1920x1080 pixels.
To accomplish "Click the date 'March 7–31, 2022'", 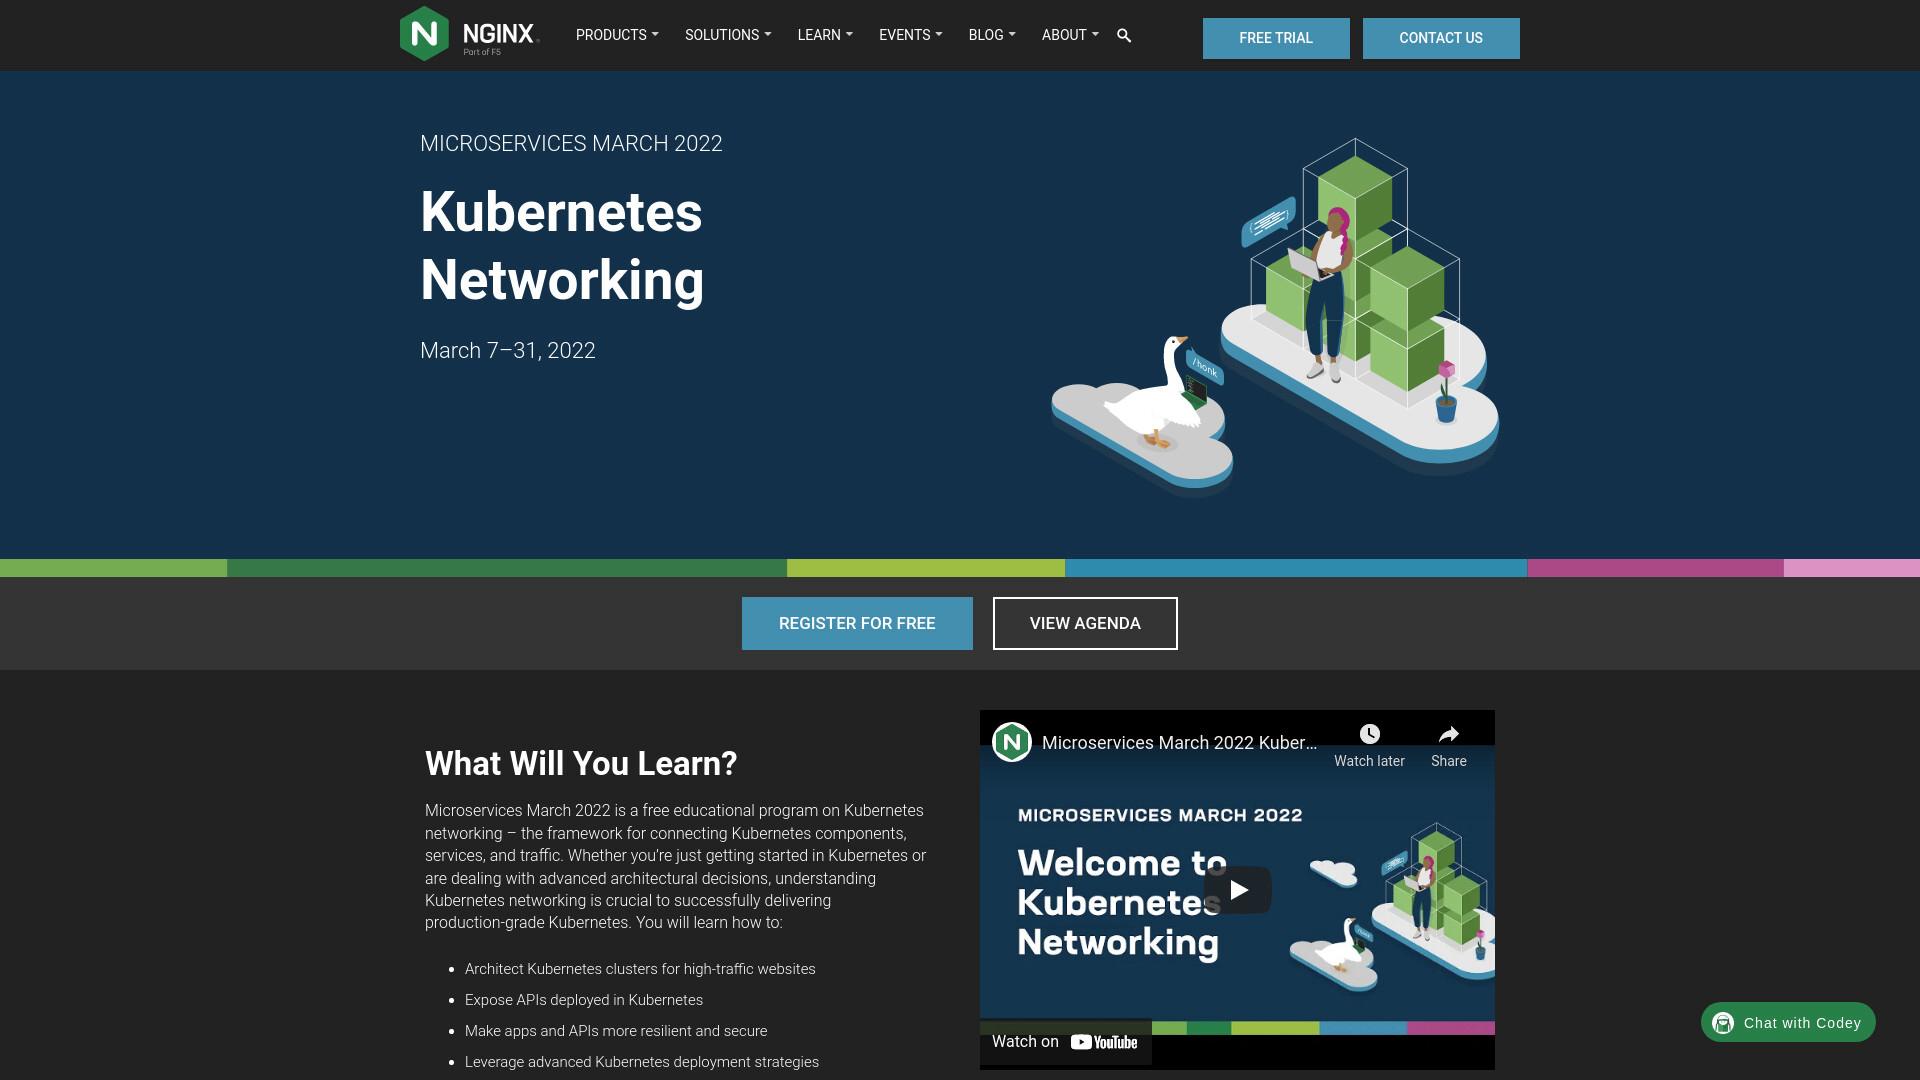I will [508, 351].
